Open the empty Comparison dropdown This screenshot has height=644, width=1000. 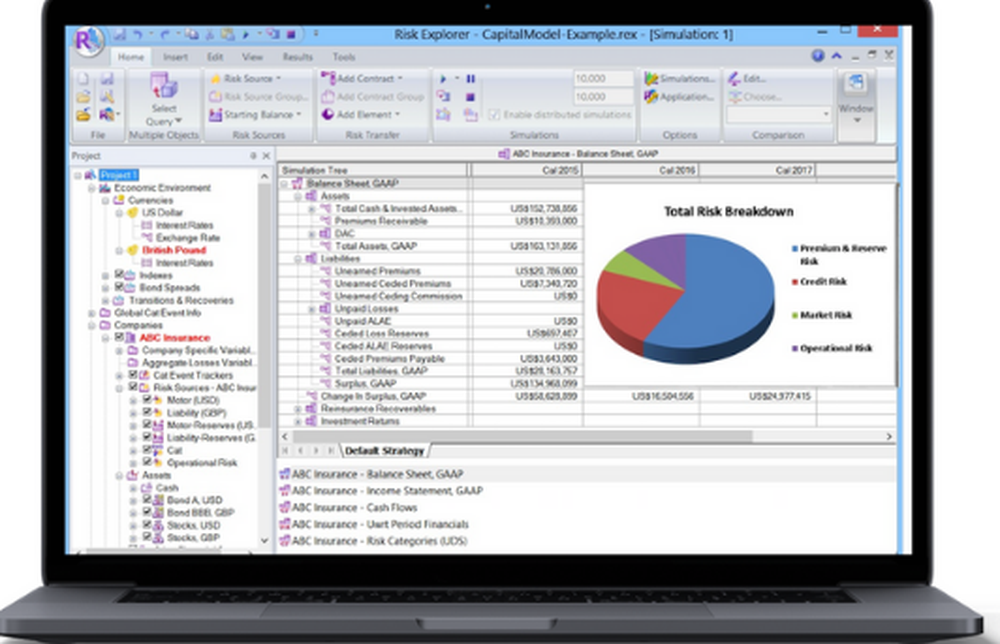[x=779, y=115]
